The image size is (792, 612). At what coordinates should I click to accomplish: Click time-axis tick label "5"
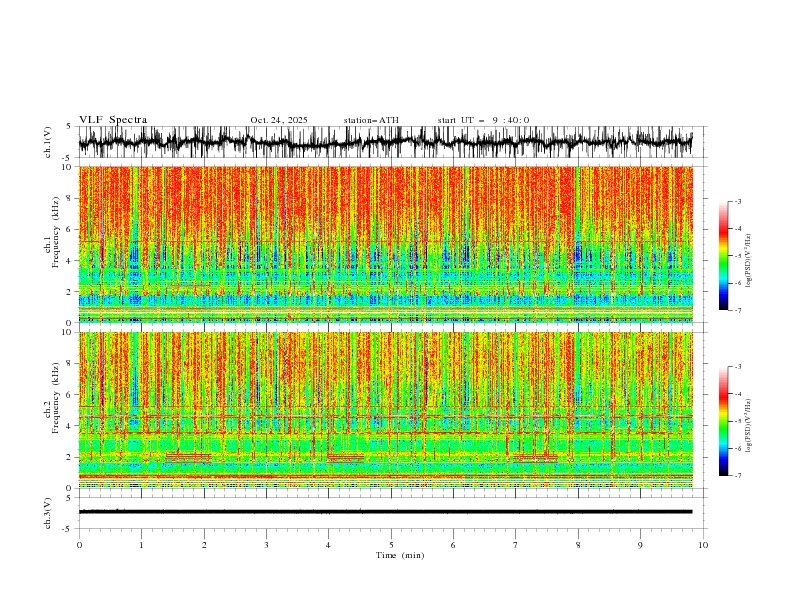pos(391,545)
